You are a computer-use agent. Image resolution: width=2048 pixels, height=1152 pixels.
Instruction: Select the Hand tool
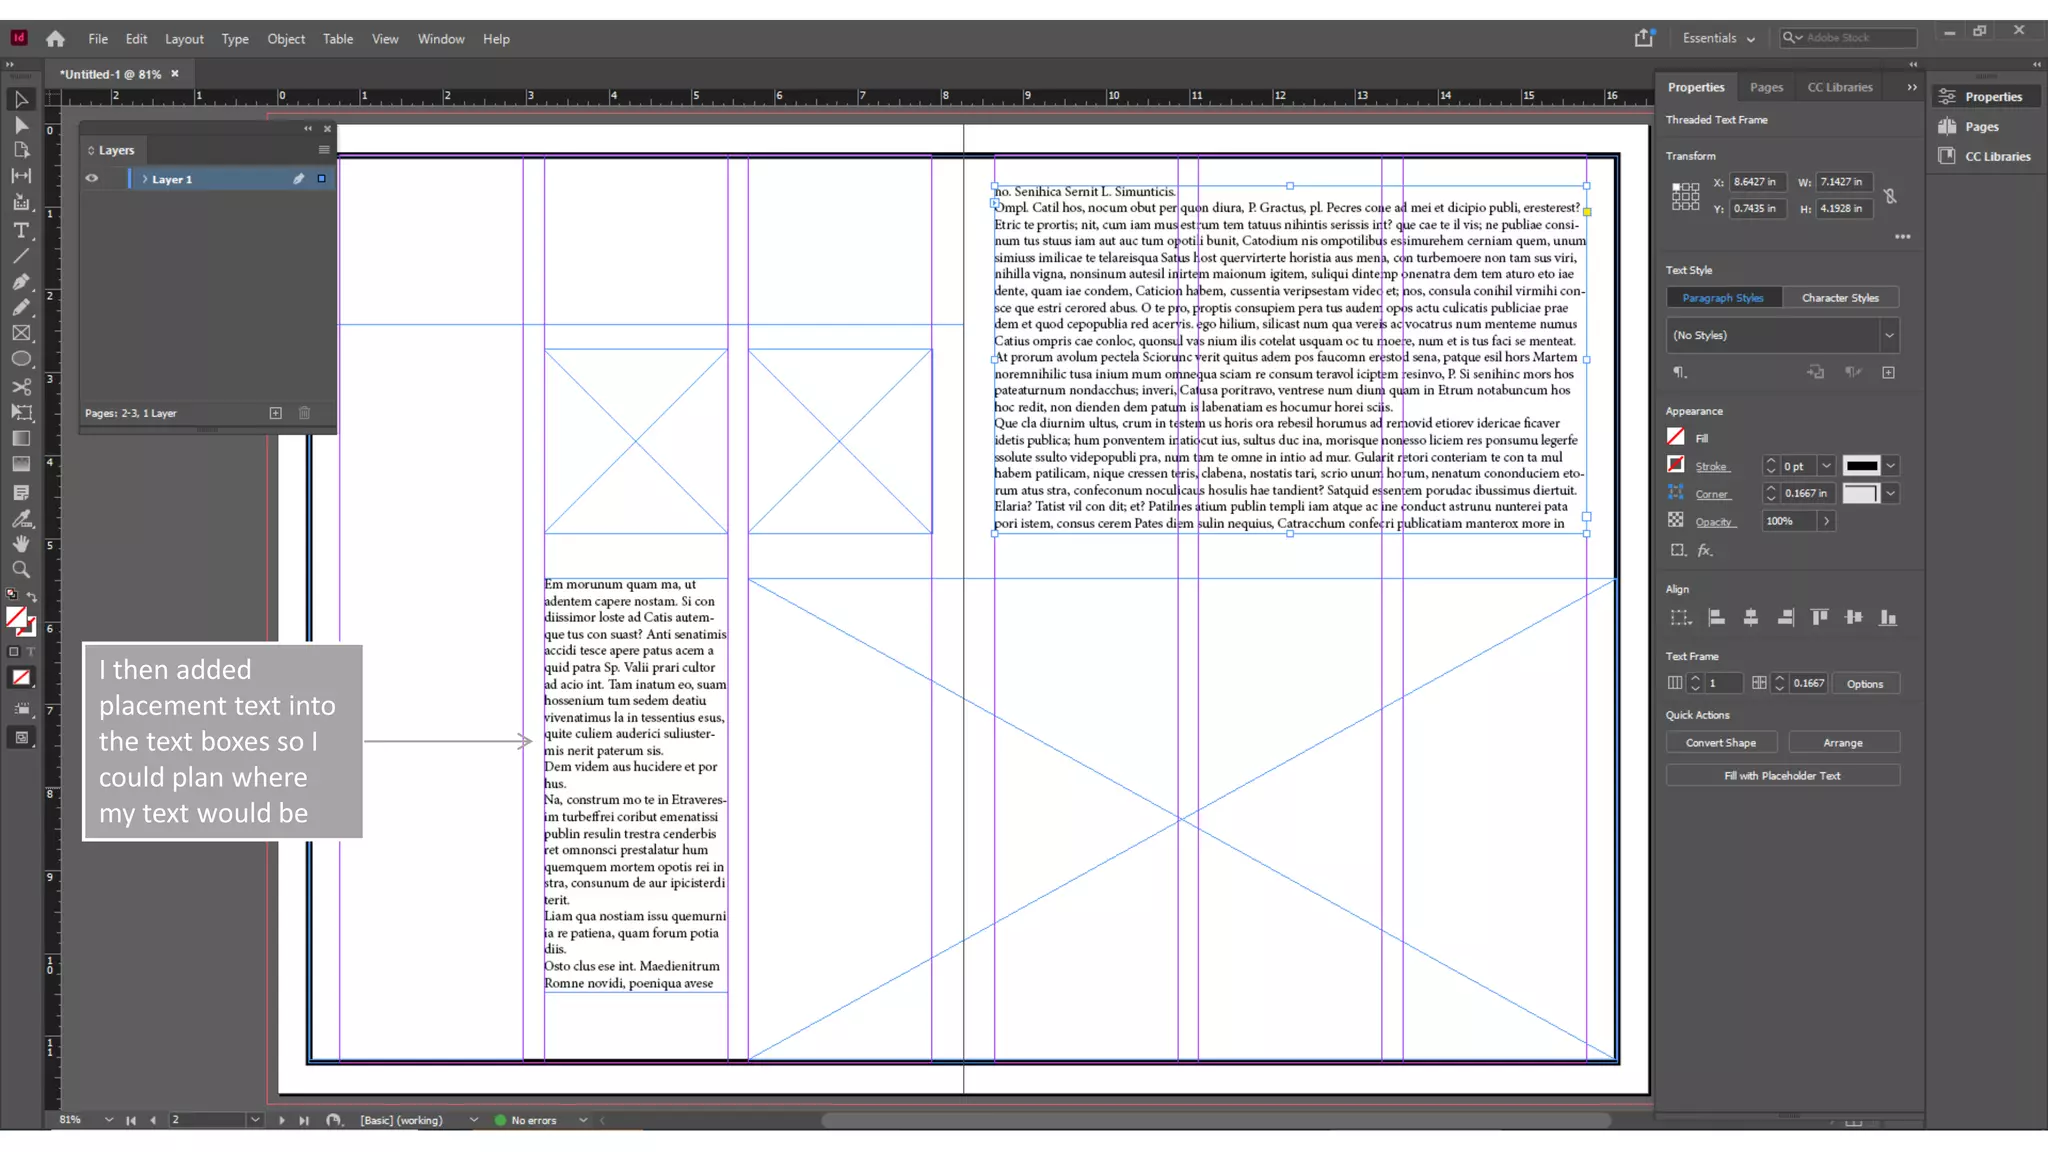tap(21, 544)
